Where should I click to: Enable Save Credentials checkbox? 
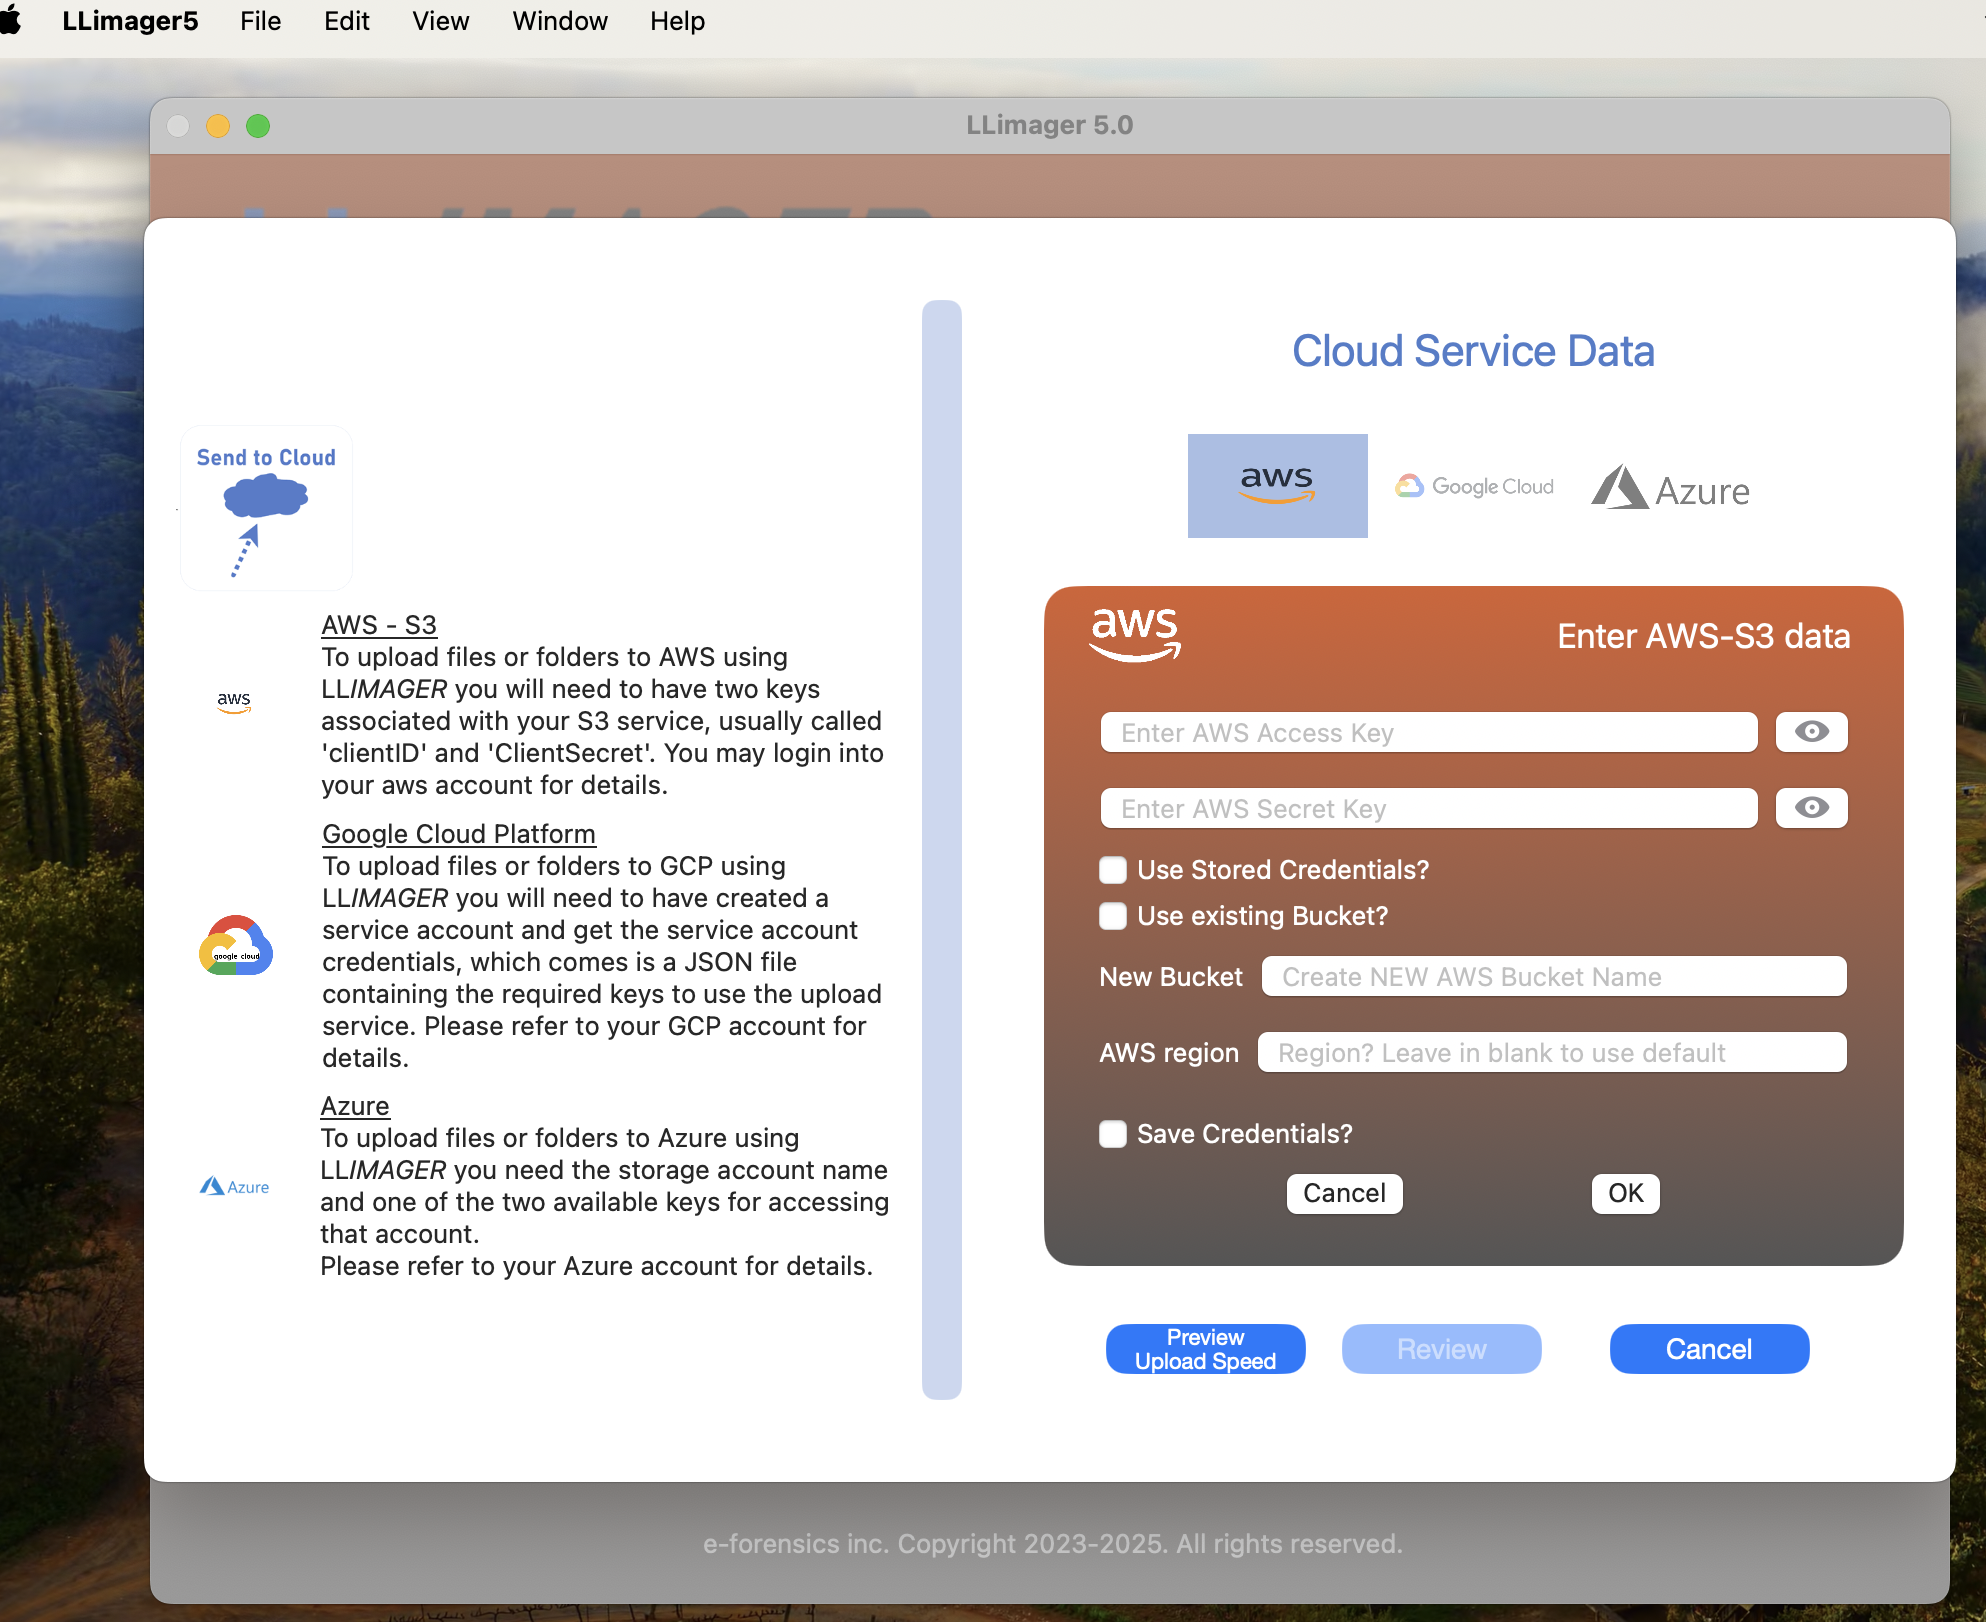pyautogui.click(x=1113, y=1132)
